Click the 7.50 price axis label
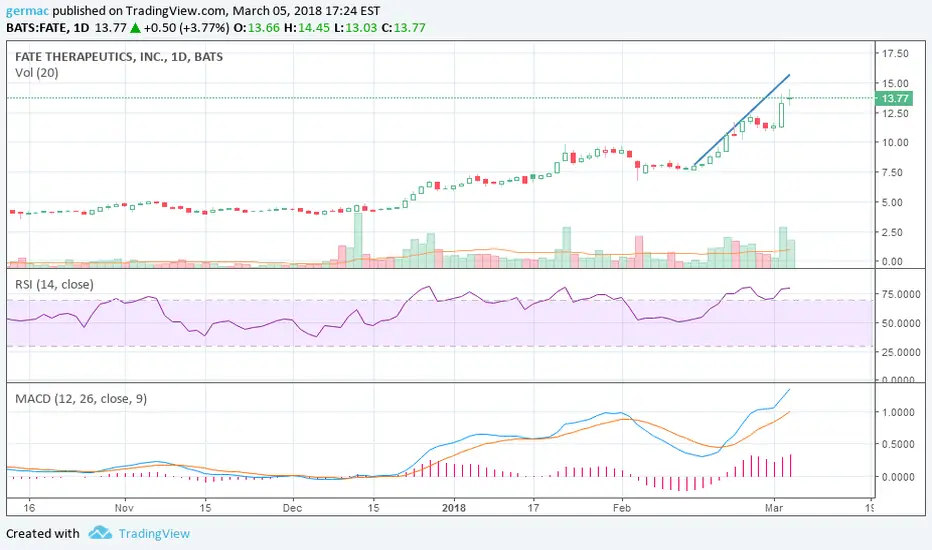This screenshot has width=932, height=550. tap(892, 172)
